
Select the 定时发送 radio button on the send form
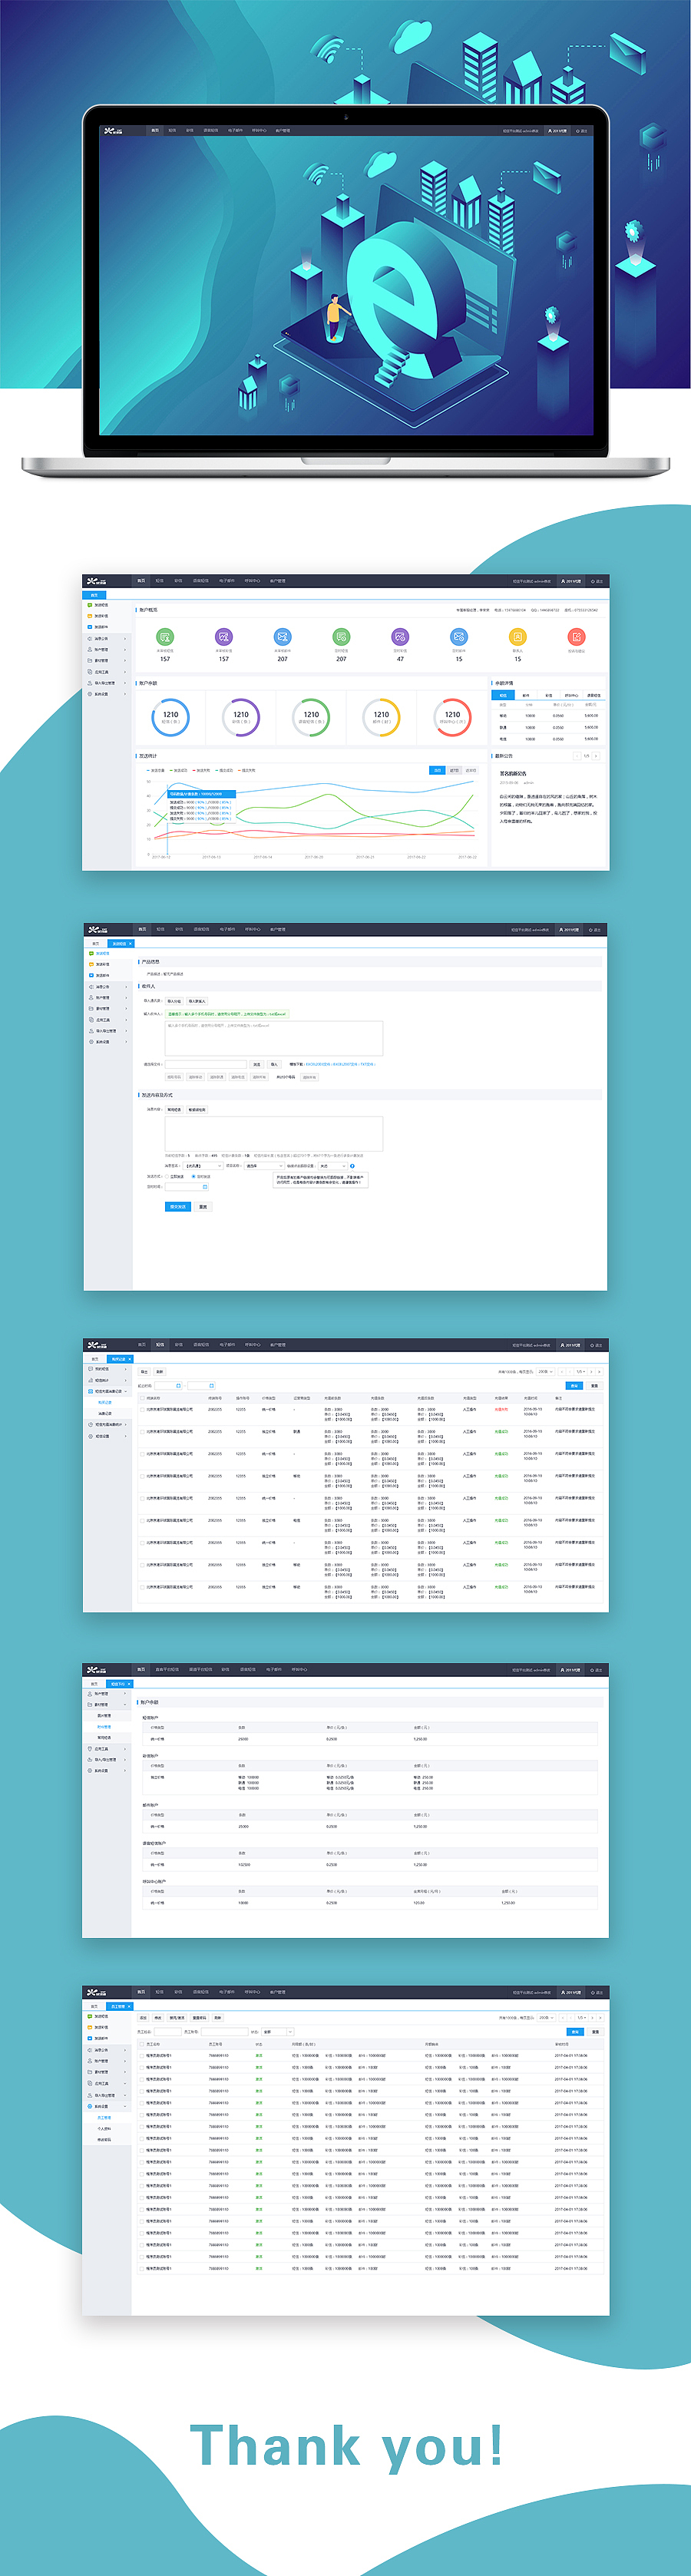pyautogui.click(x=193, y=1176)
